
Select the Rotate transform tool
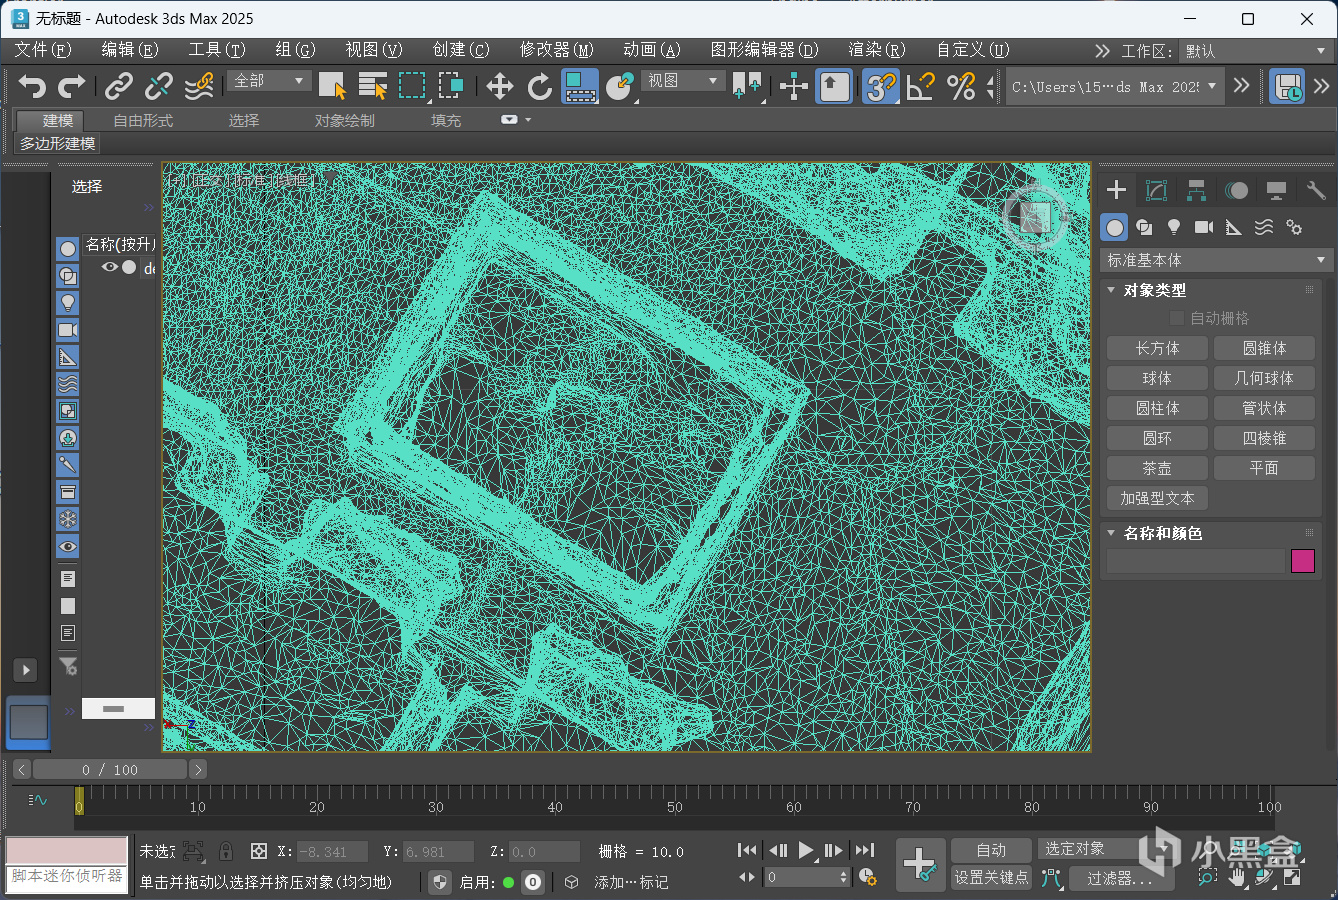[x=540, y=87]
